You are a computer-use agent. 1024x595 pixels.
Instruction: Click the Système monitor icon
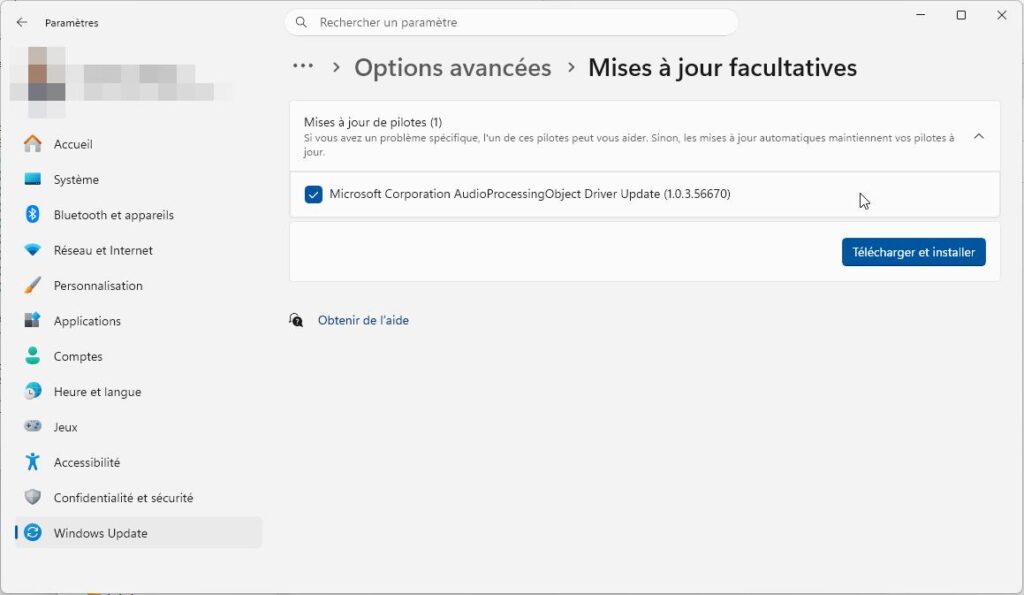click(x=33, y=179)
